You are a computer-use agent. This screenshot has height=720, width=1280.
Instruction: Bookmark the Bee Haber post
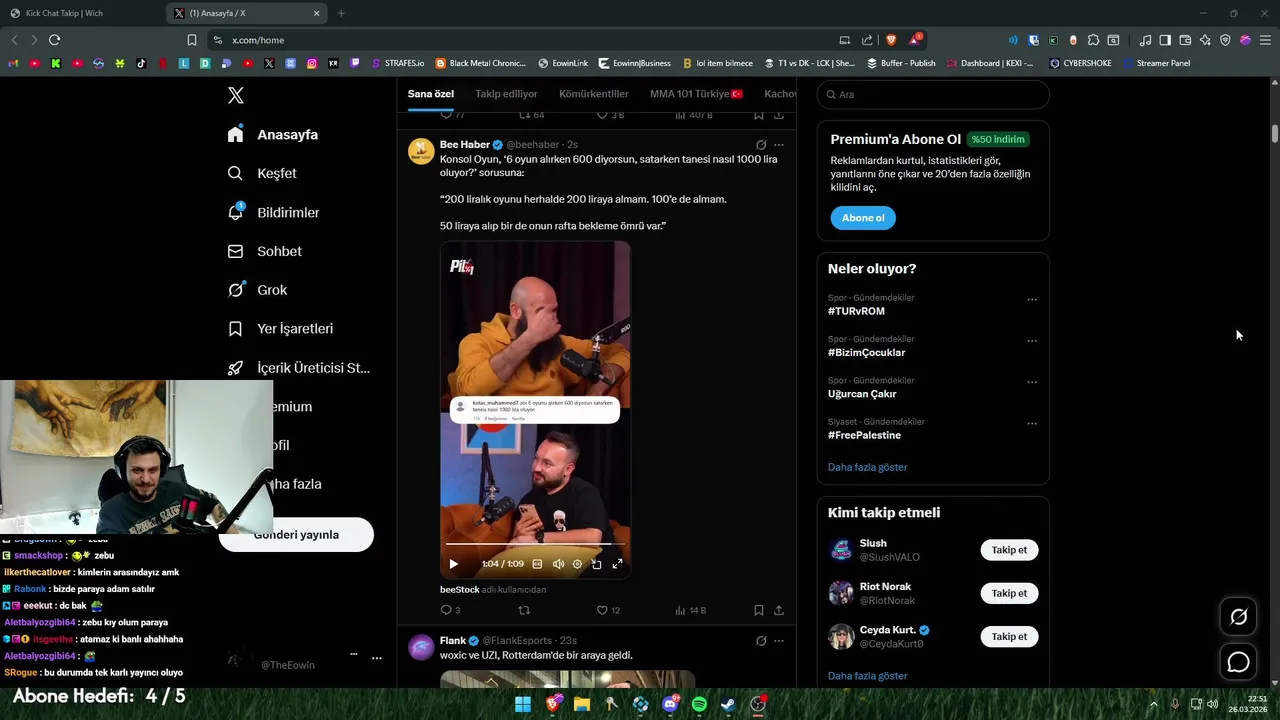(759, 610)
